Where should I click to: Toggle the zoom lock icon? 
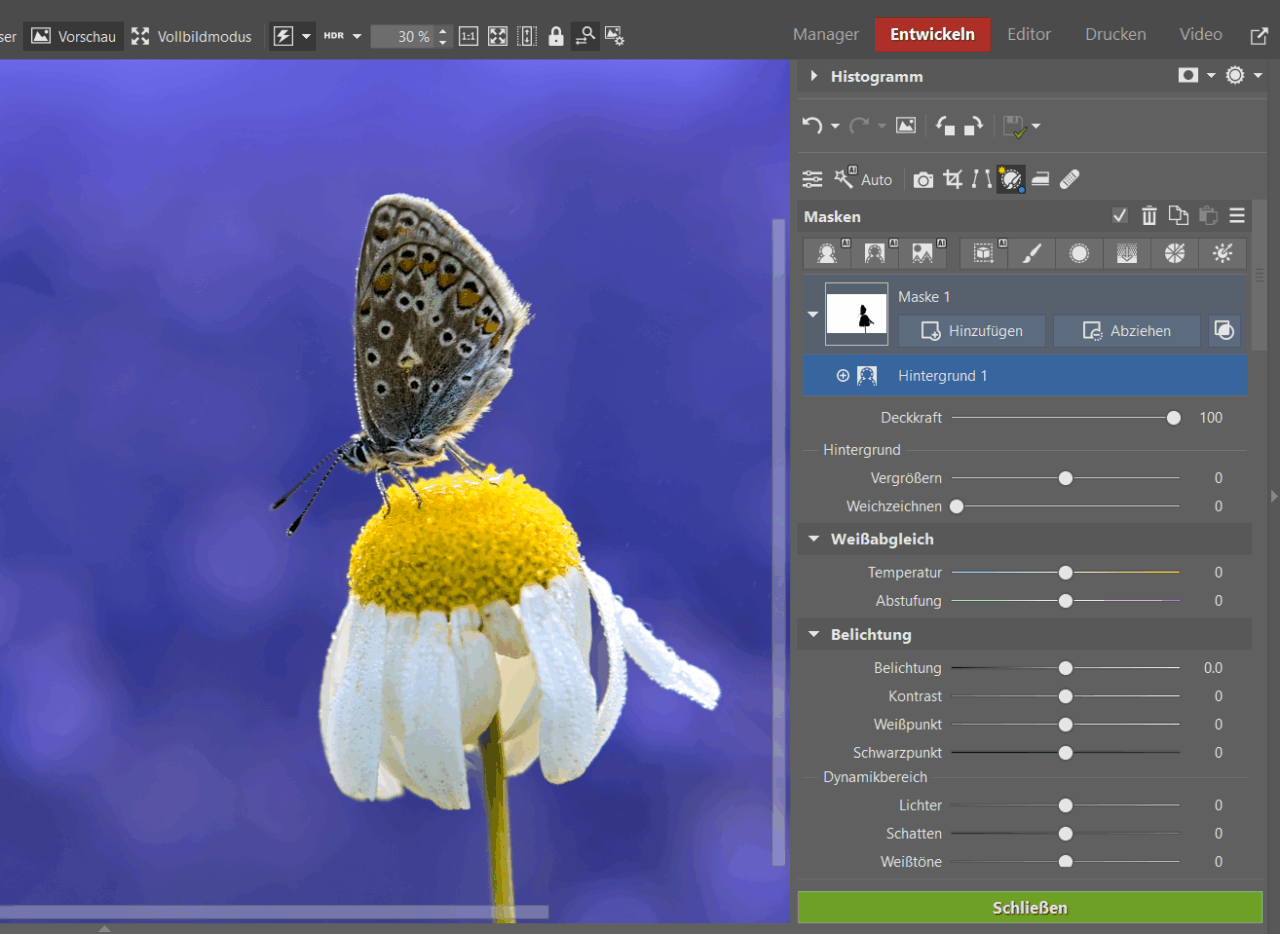556,36
